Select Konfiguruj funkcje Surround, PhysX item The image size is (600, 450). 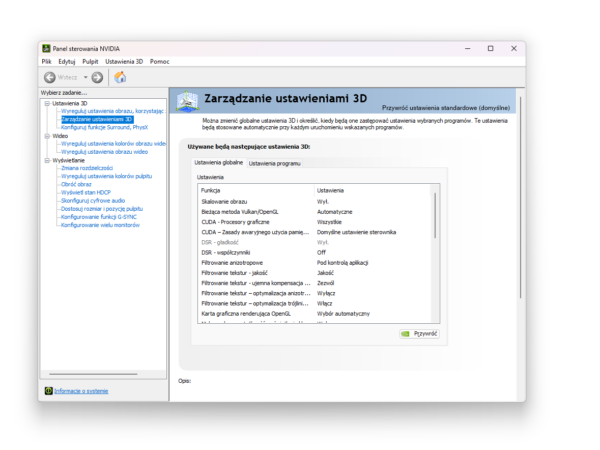104,127
